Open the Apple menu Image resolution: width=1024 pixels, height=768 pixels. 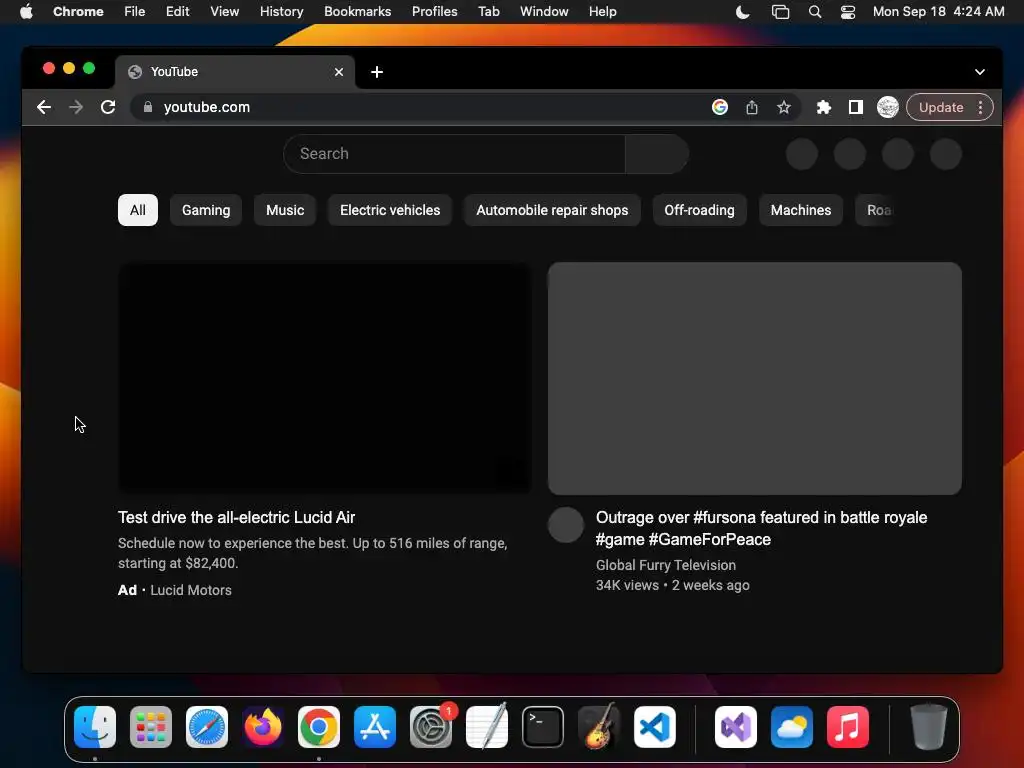(26, 11)
